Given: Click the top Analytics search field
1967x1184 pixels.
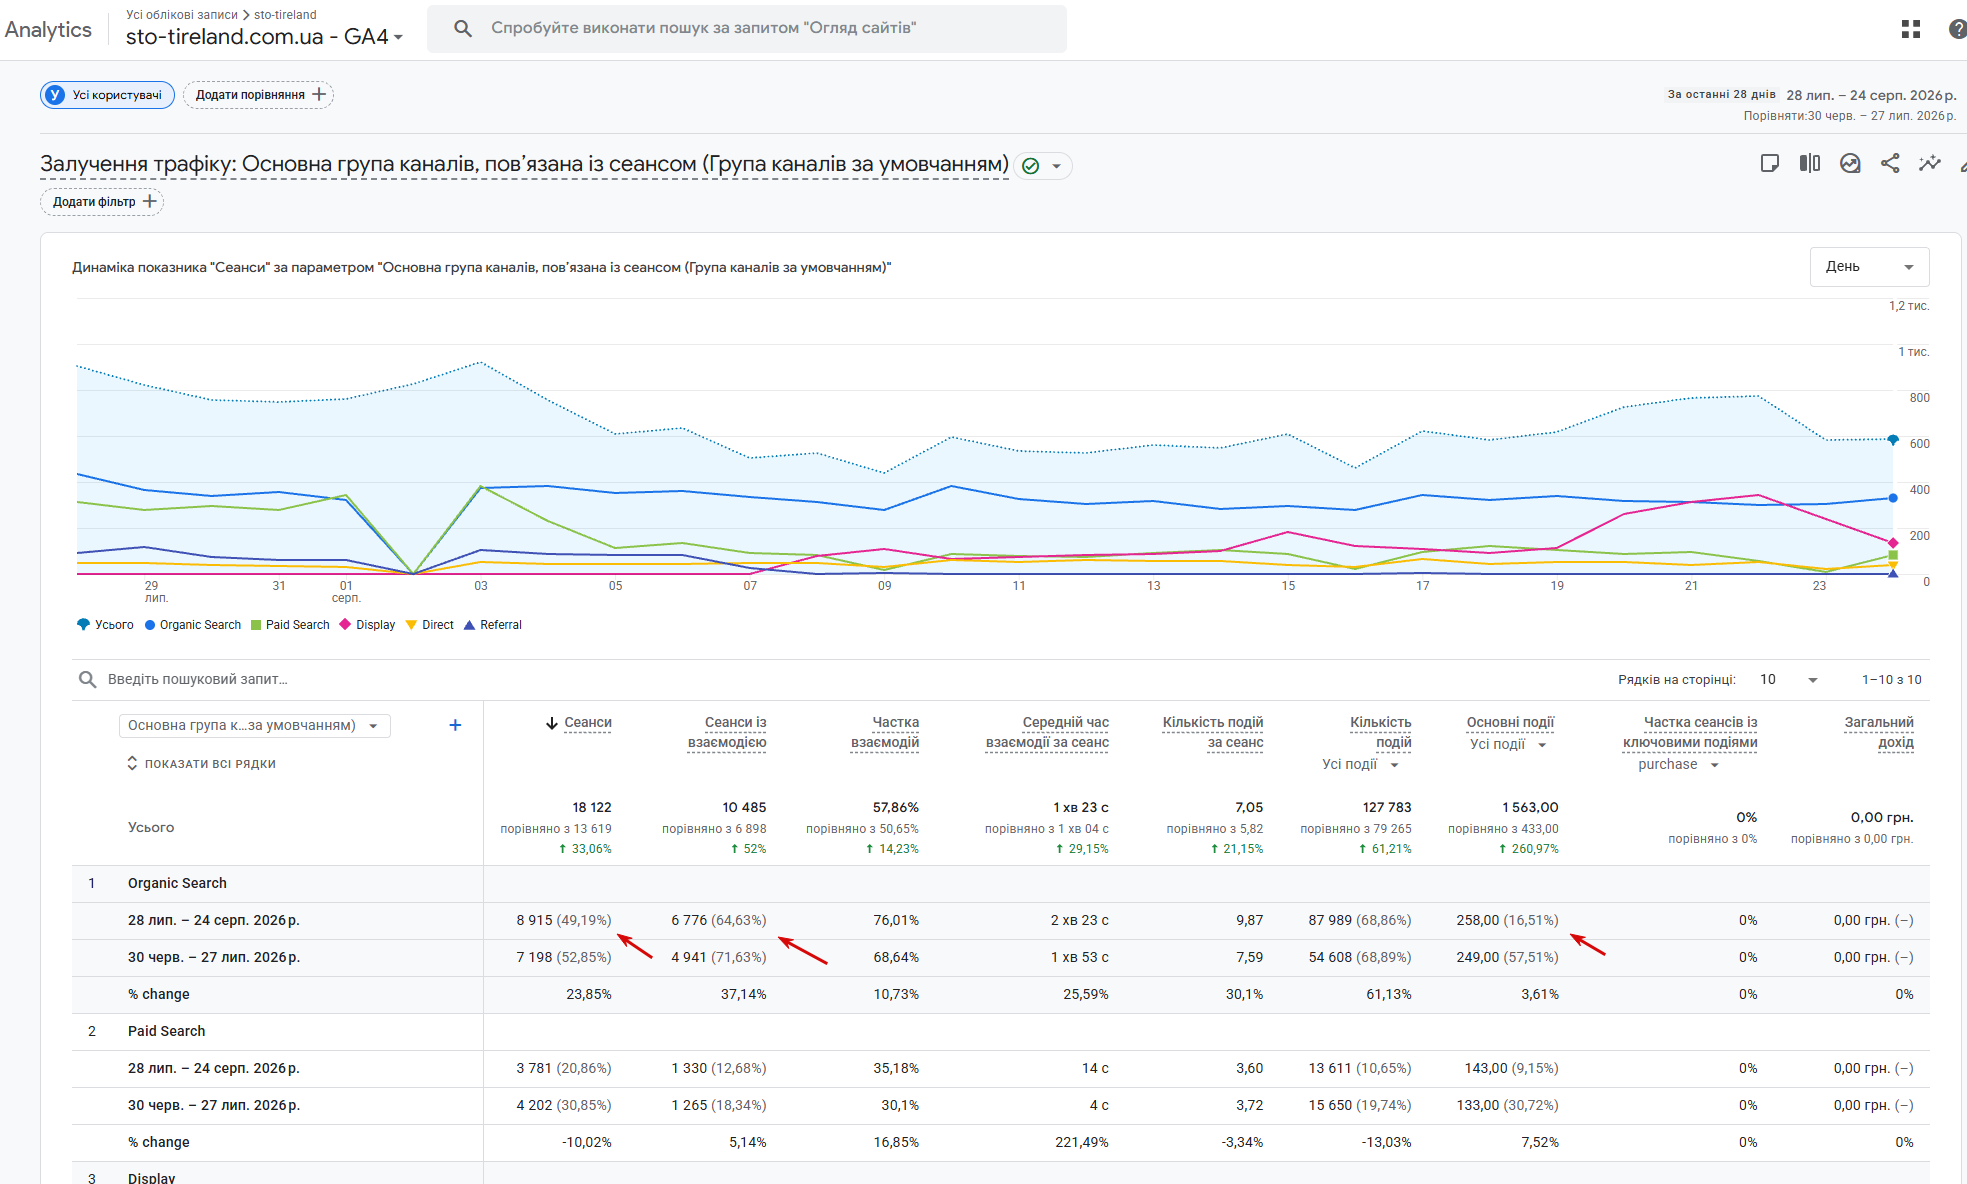Looking at the screenshot, I should click(x=747, y=28).
